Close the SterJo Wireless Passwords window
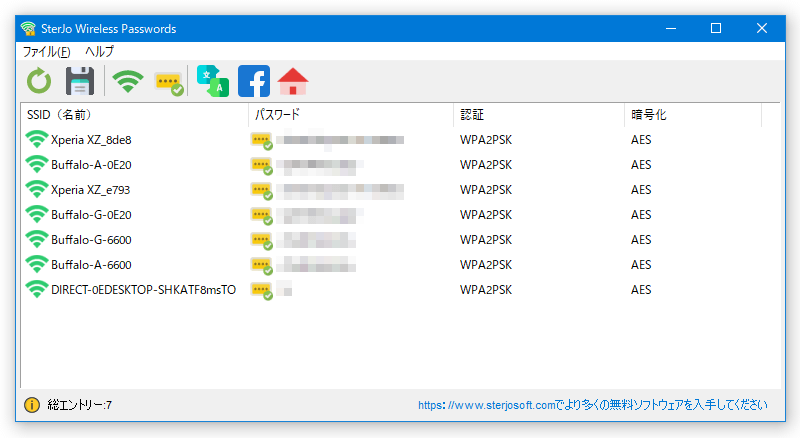The width and height of the screenshot is (800, 438). [x=762, y=29]
